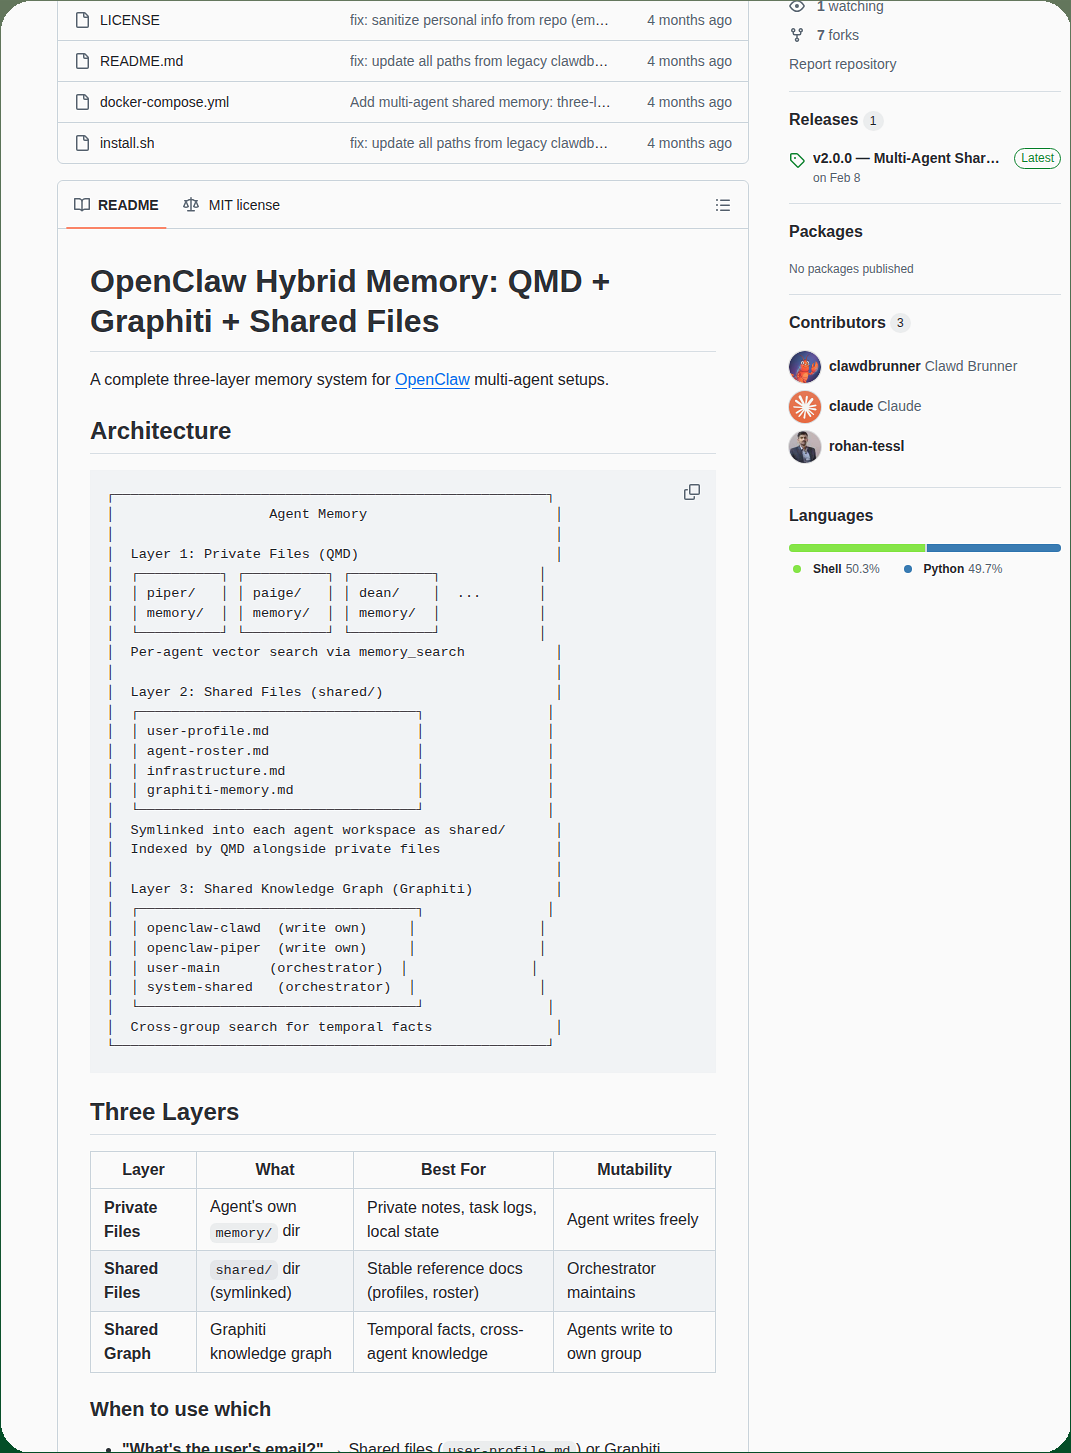Open the OpenClaw link in description
The width and height of the screenshot is (1071, 1453).
pyautogui.click(x=432, y=380)
